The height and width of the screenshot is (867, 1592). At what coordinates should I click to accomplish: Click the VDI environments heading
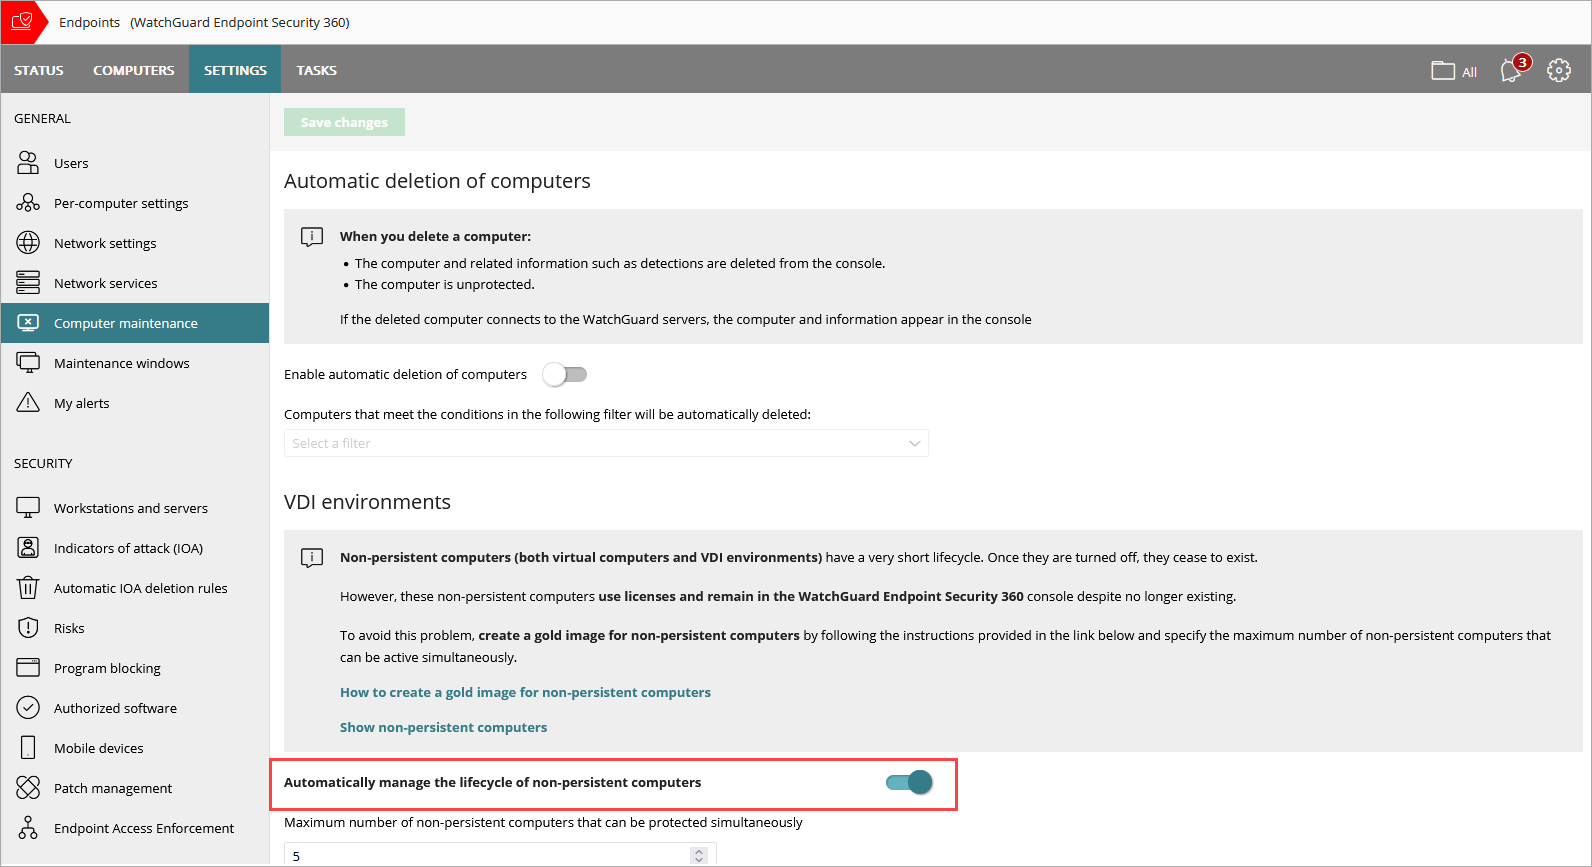pos(367,502)
